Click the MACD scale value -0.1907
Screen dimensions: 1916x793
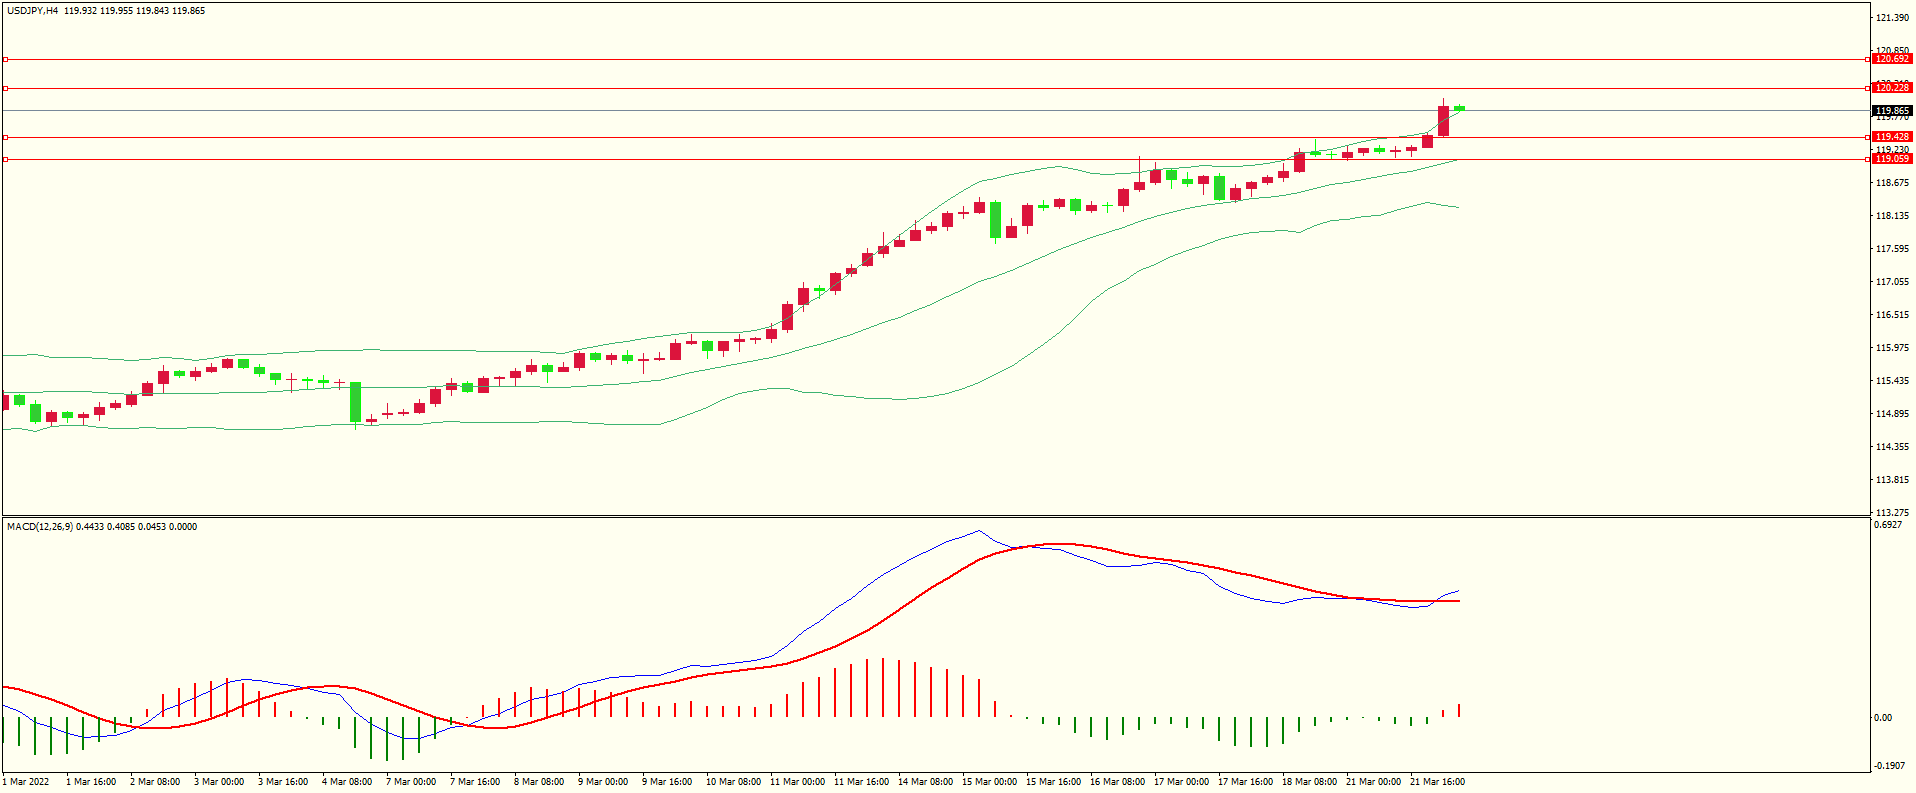(1889, 766)
